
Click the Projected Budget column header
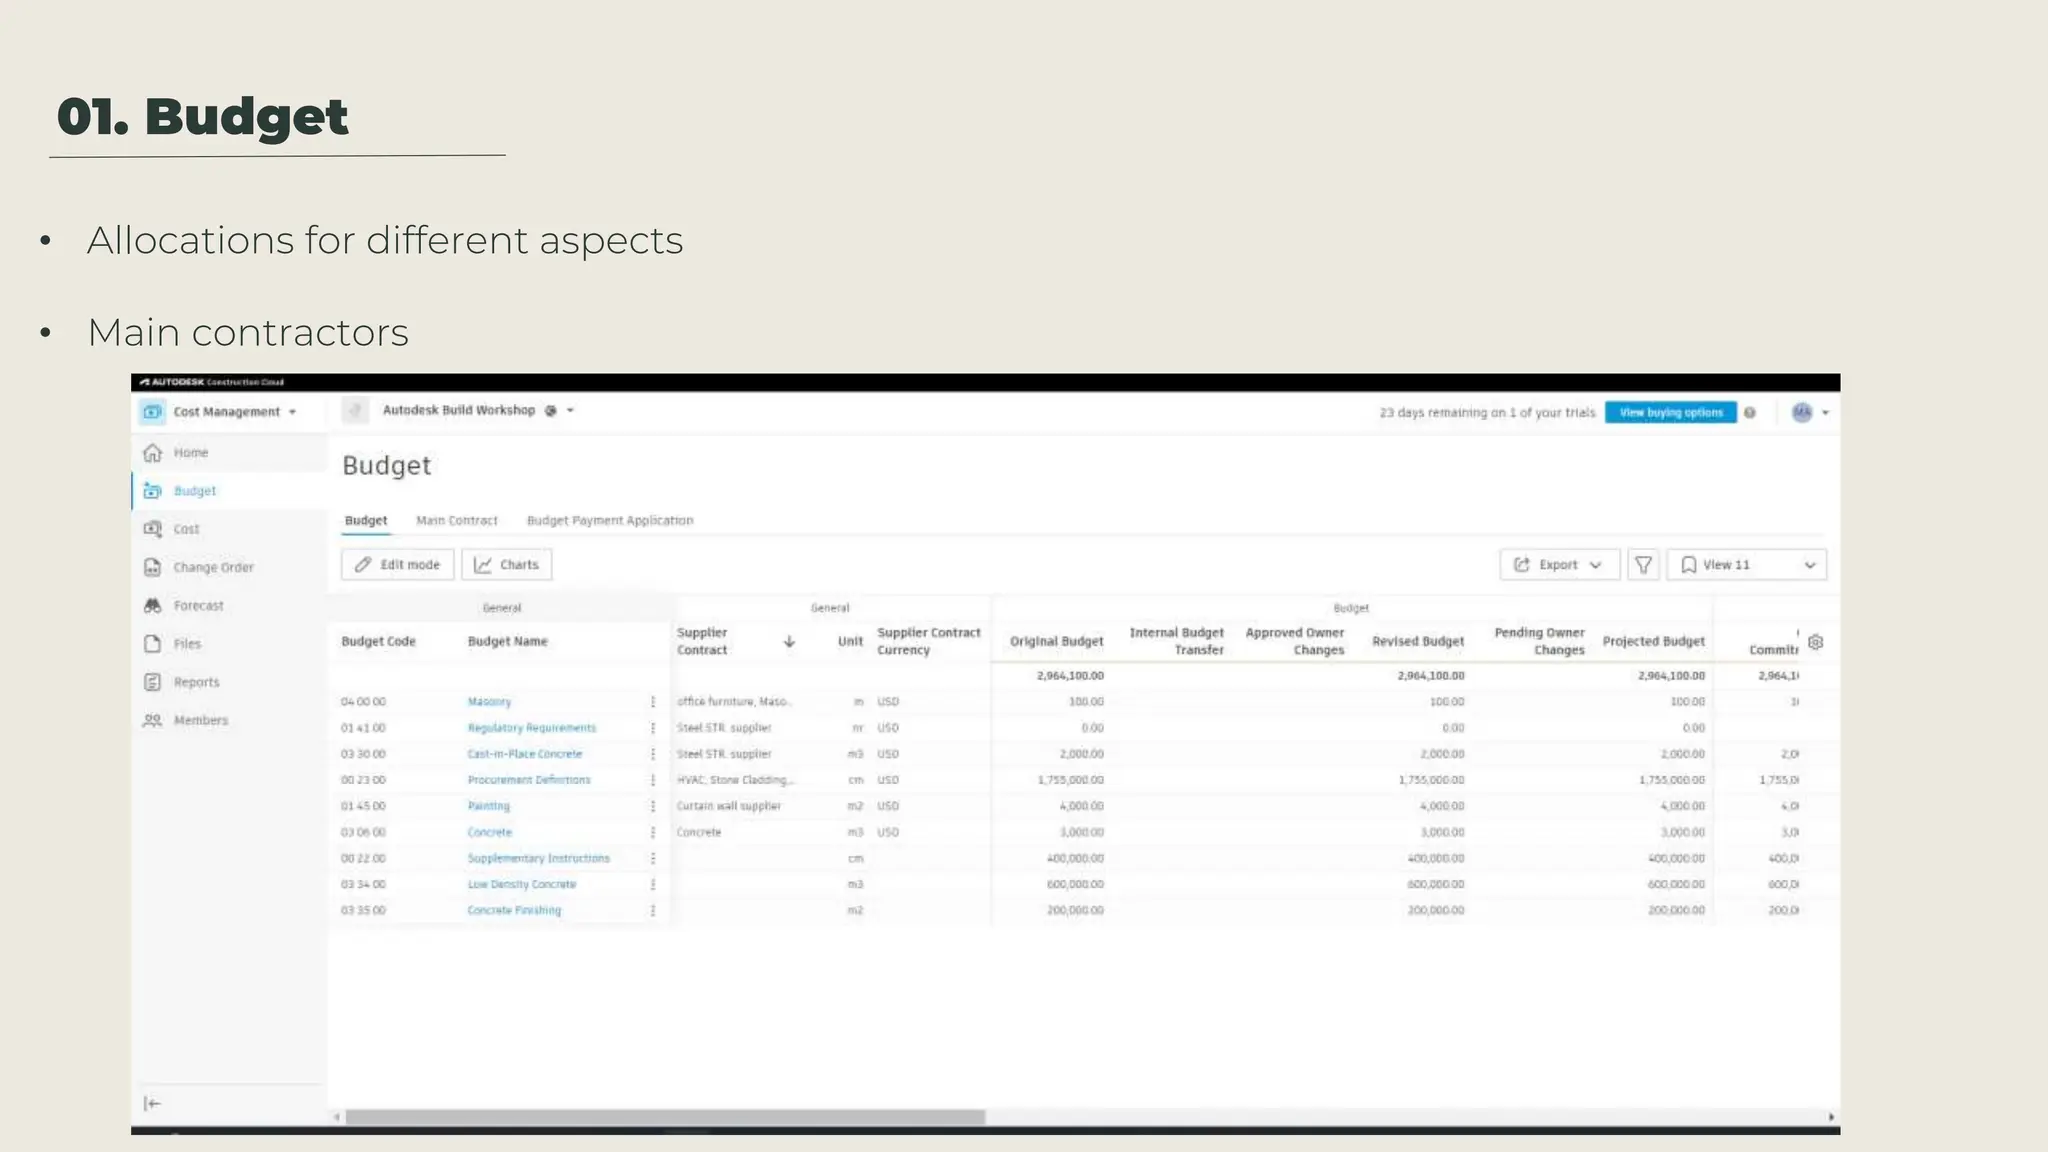point(1653,642)
